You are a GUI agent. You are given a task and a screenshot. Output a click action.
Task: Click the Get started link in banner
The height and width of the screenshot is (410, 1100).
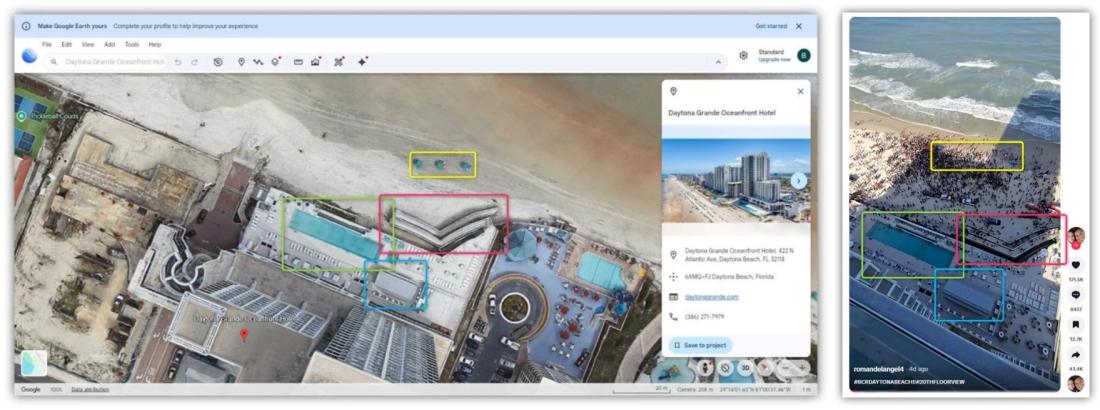pos(769,26)
